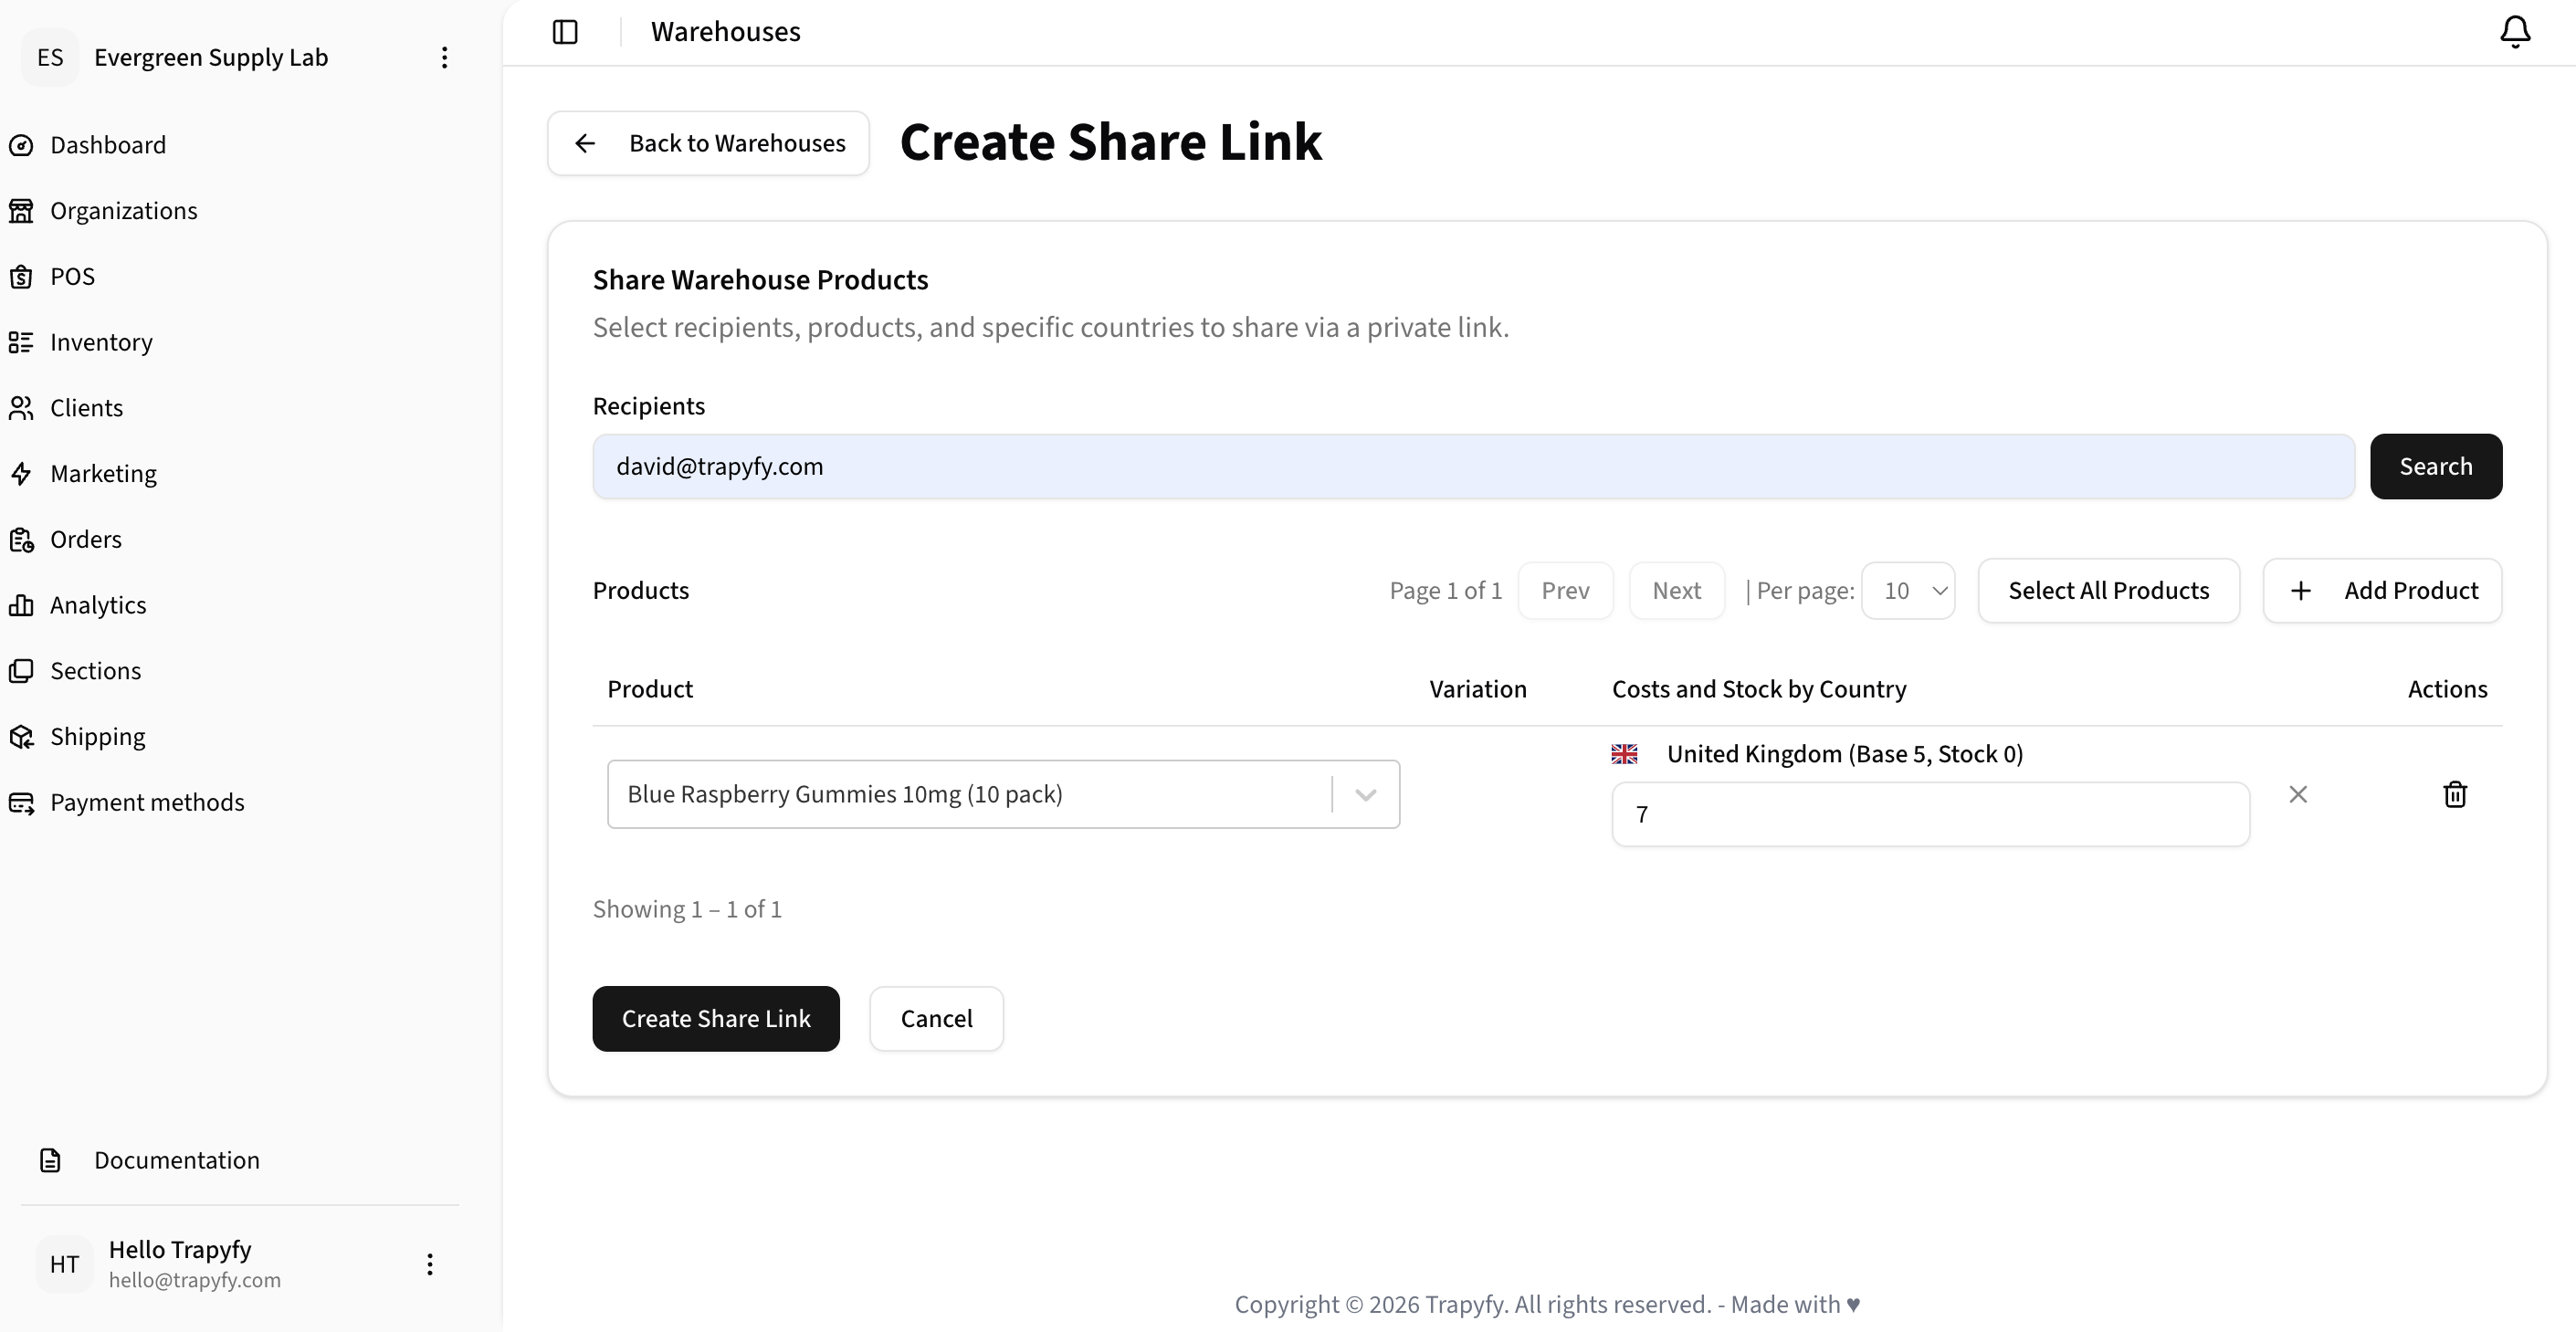Screen dimensions: 2576x1332
Task: Click Costs and Stock by Country header
Action: tap(1759, 690)
